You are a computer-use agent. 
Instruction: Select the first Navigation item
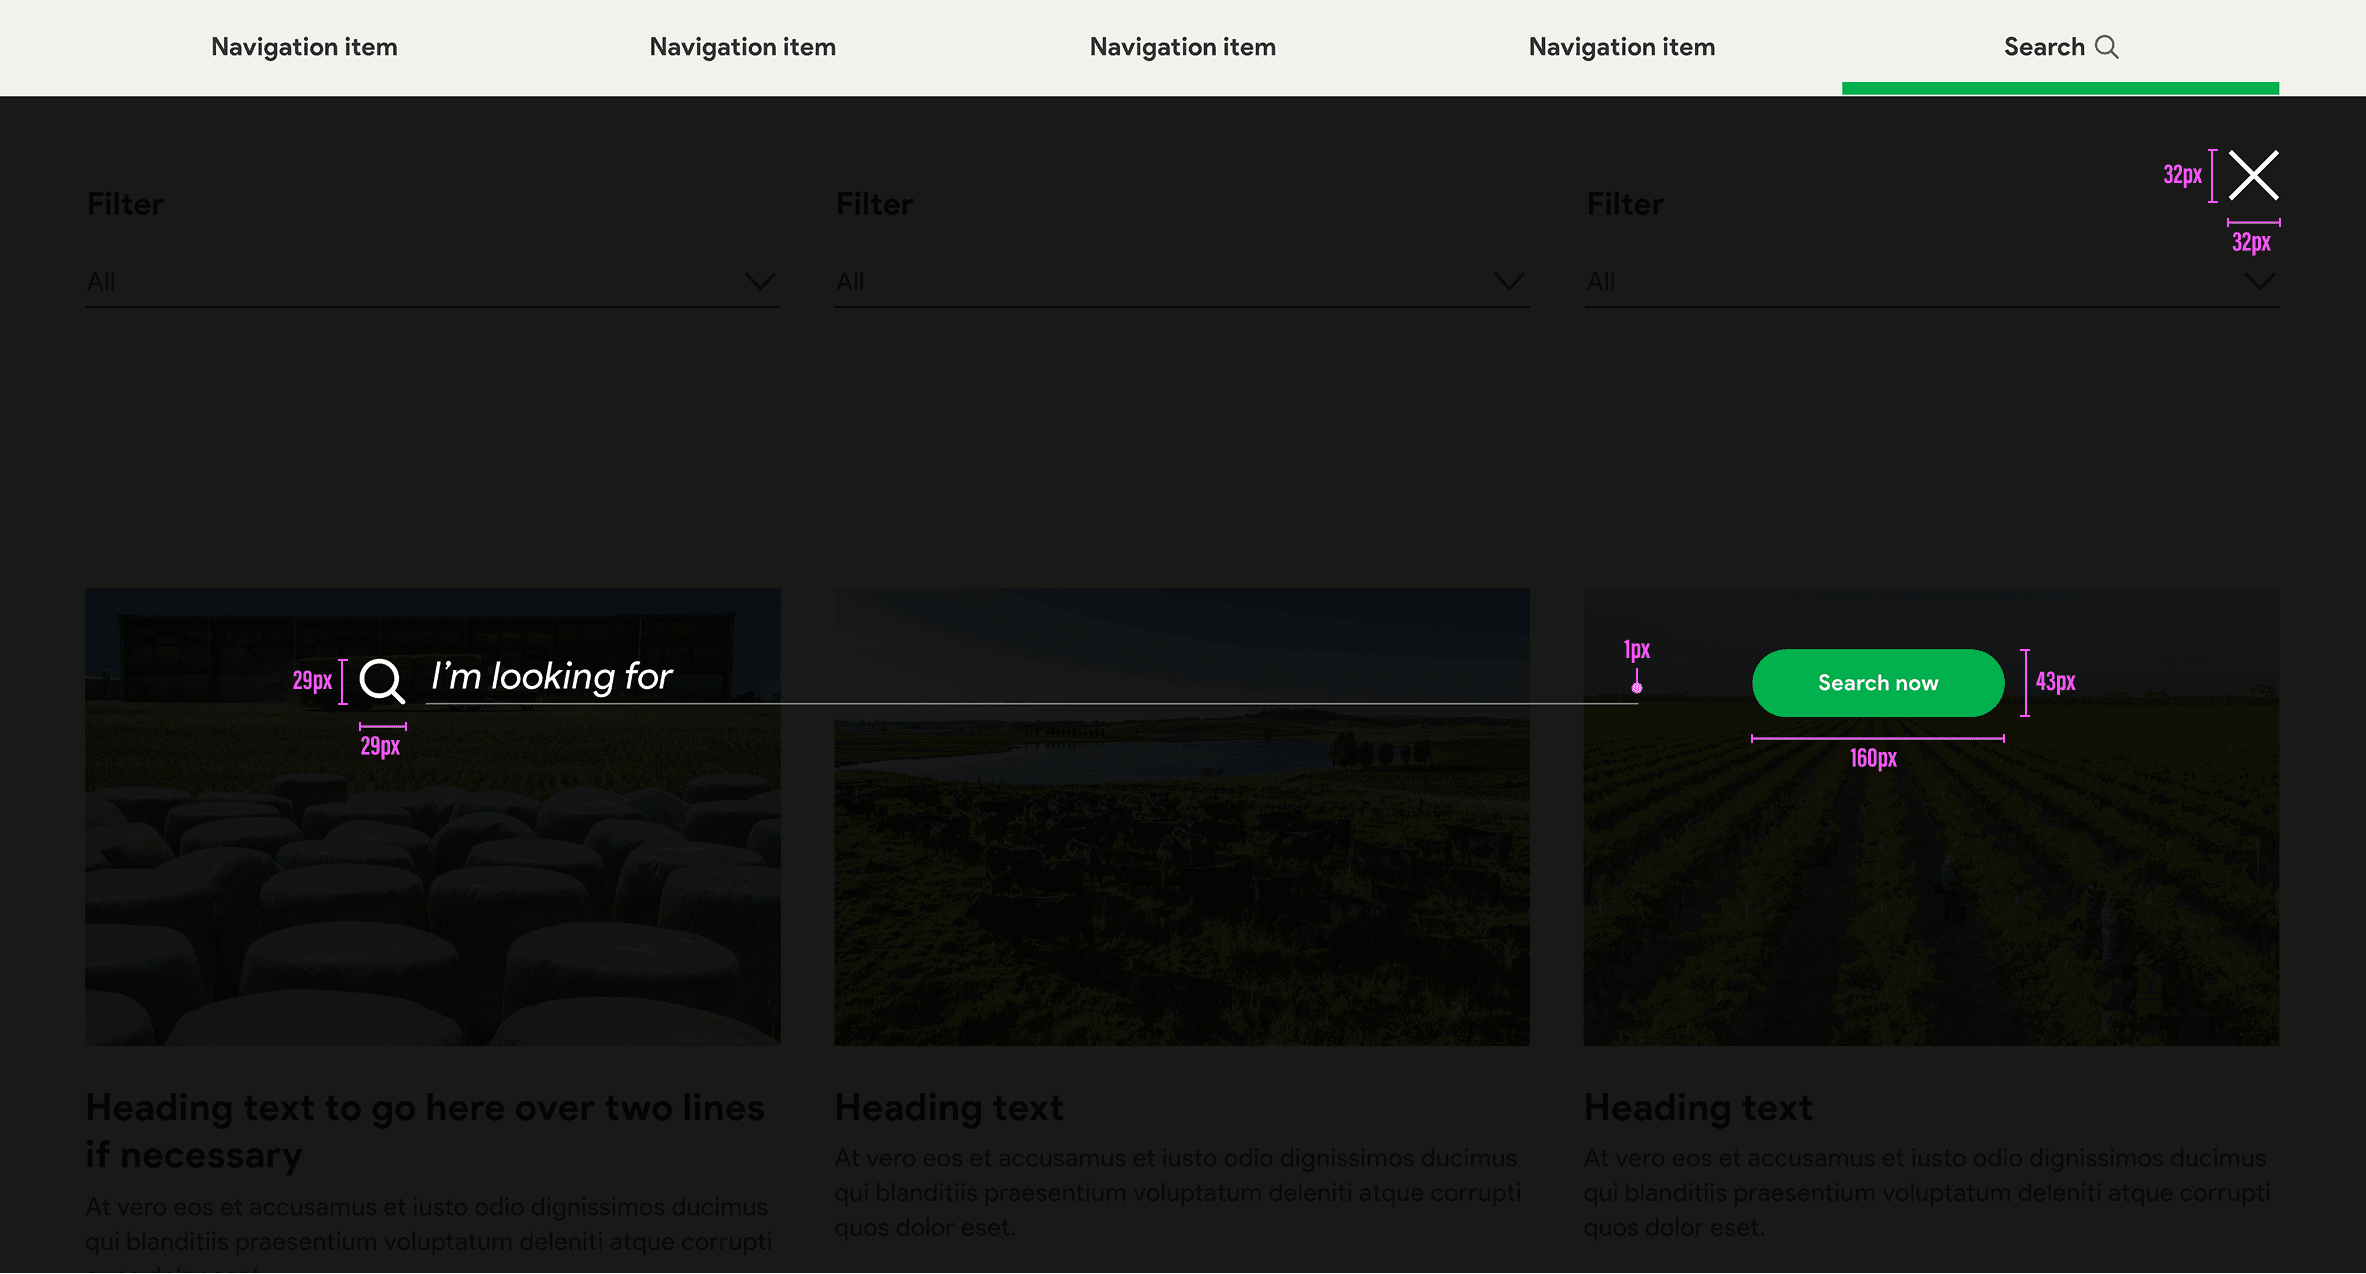tap(304, 47)
